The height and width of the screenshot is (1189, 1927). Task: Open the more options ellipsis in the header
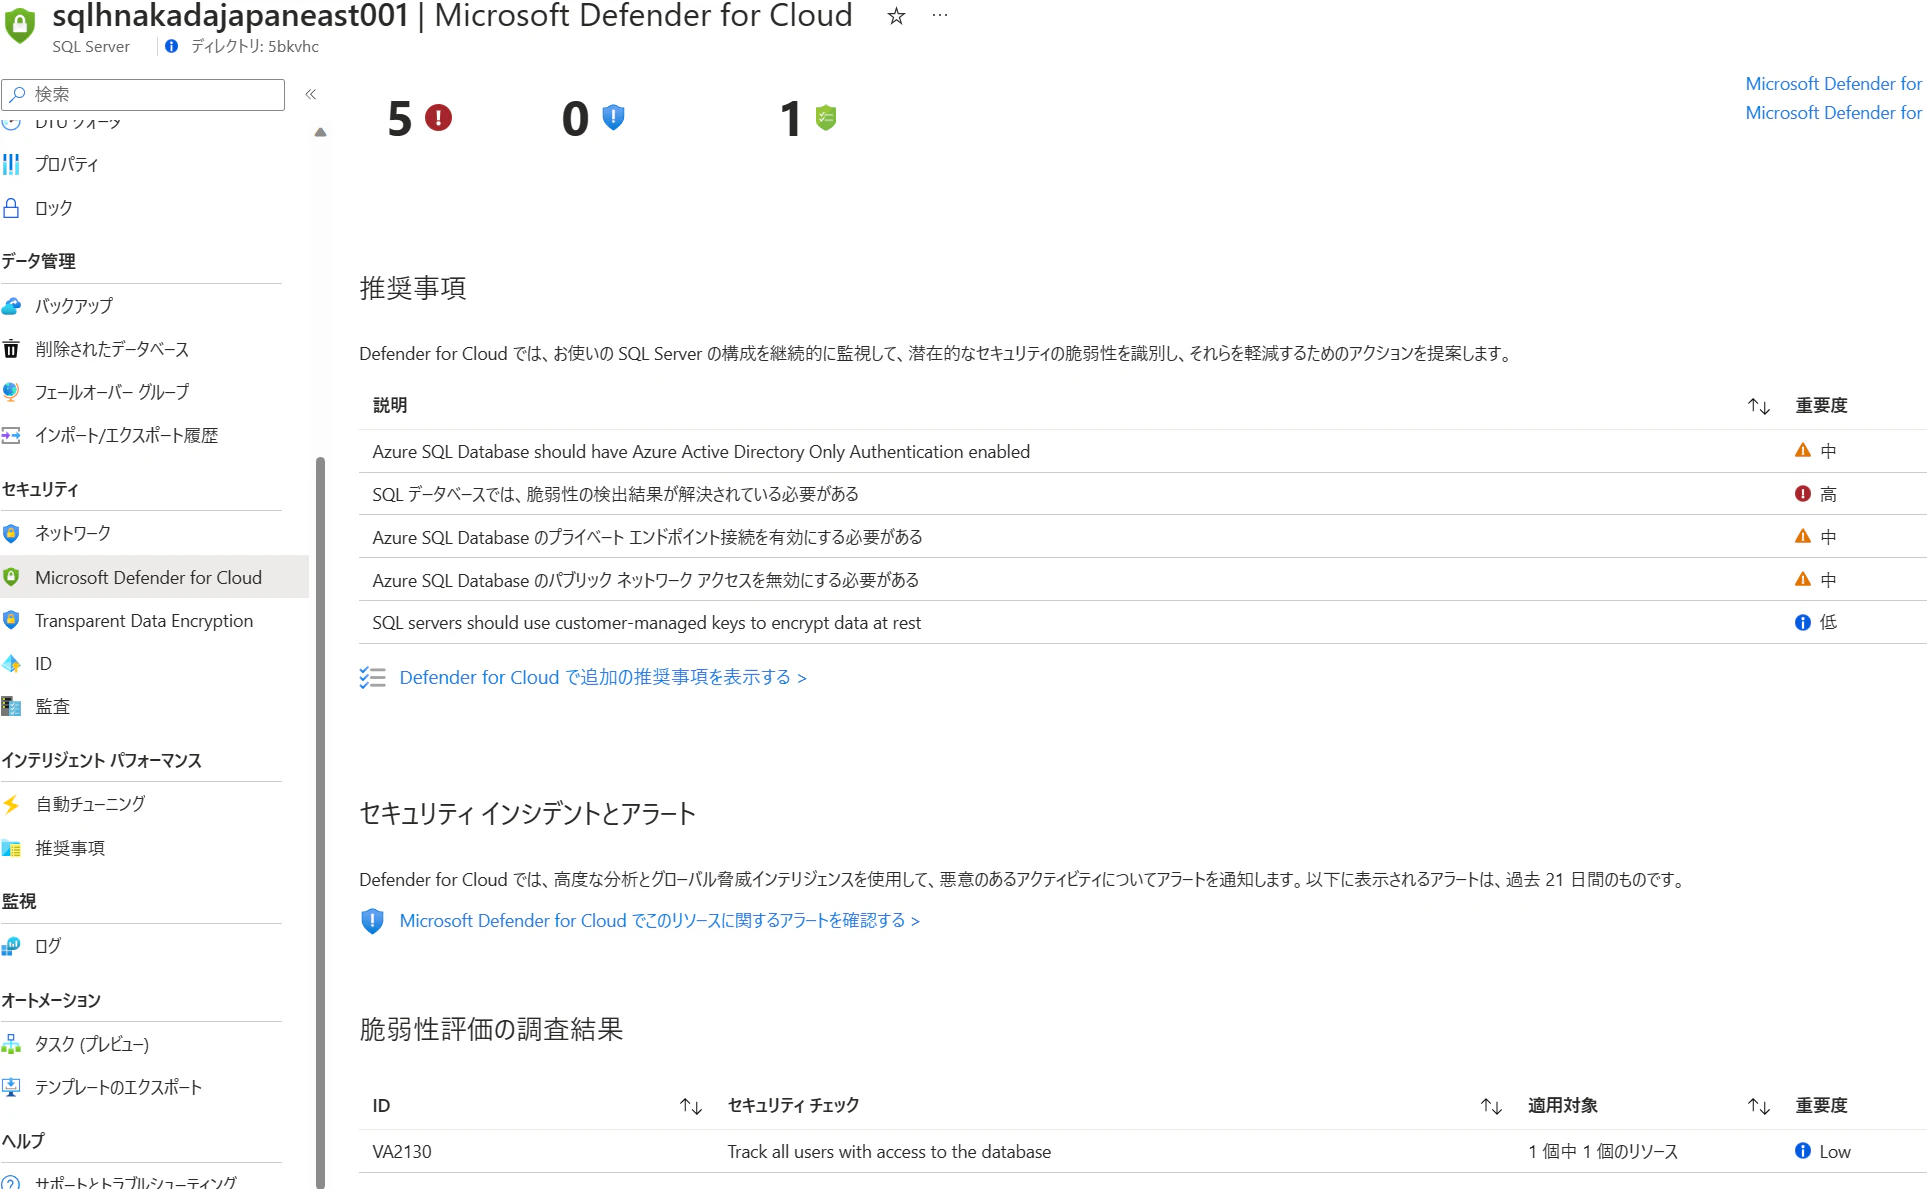939,16
